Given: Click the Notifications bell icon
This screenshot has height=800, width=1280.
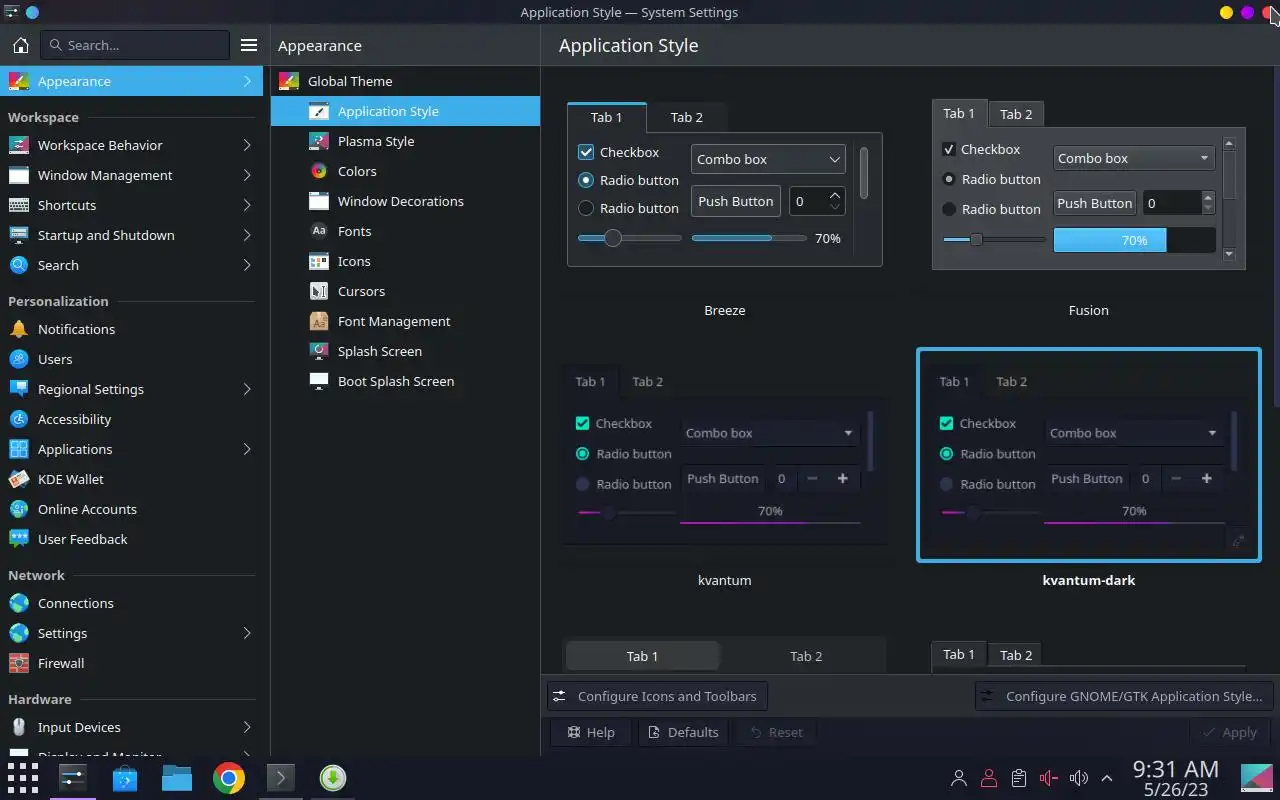Looking at the screenshot, I should 18,329.
